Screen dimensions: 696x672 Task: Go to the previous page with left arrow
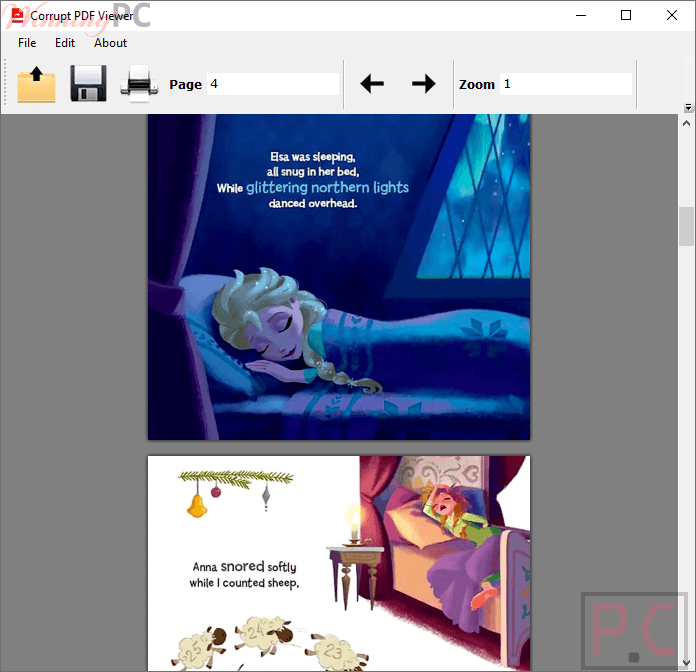click(372, 83)
